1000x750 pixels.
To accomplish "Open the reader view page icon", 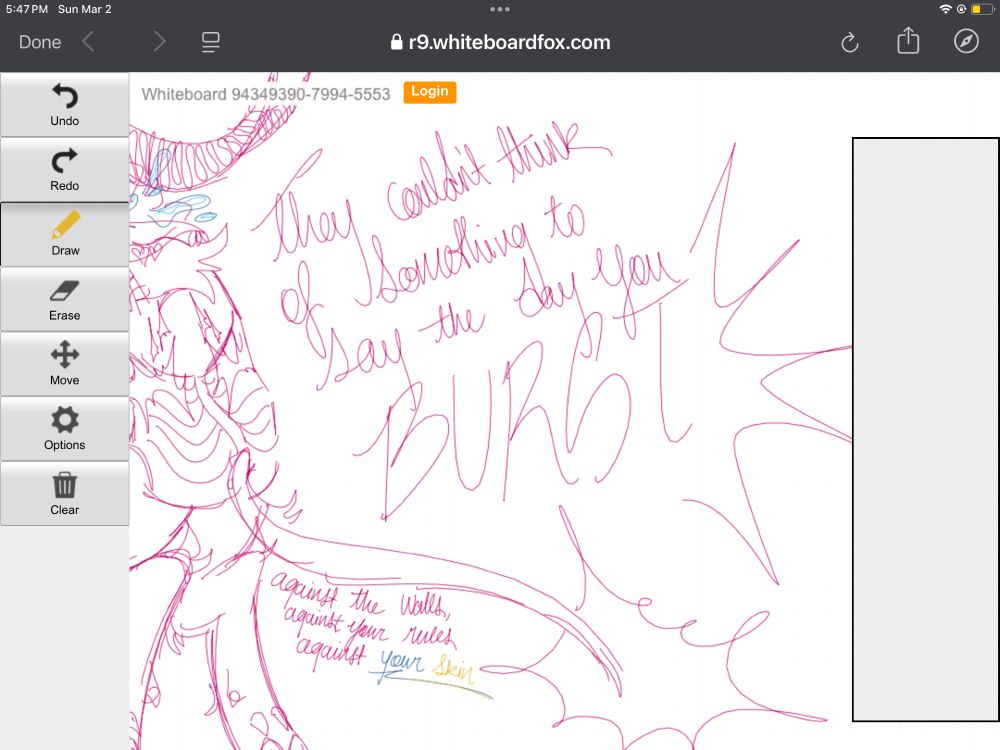I will pos(210,42).
